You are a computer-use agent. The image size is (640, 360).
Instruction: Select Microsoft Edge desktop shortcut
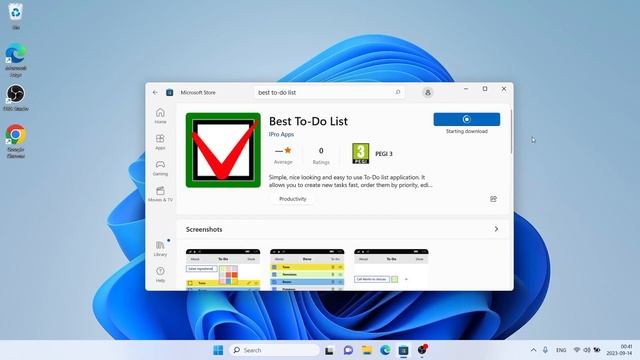point(16,60)
